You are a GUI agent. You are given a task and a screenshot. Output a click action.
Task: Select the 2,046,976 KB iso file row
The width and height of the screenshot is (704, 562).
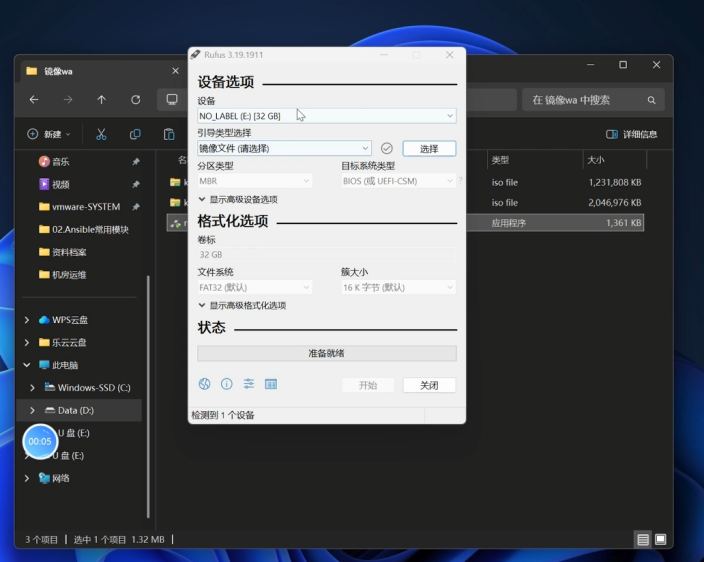404,202
